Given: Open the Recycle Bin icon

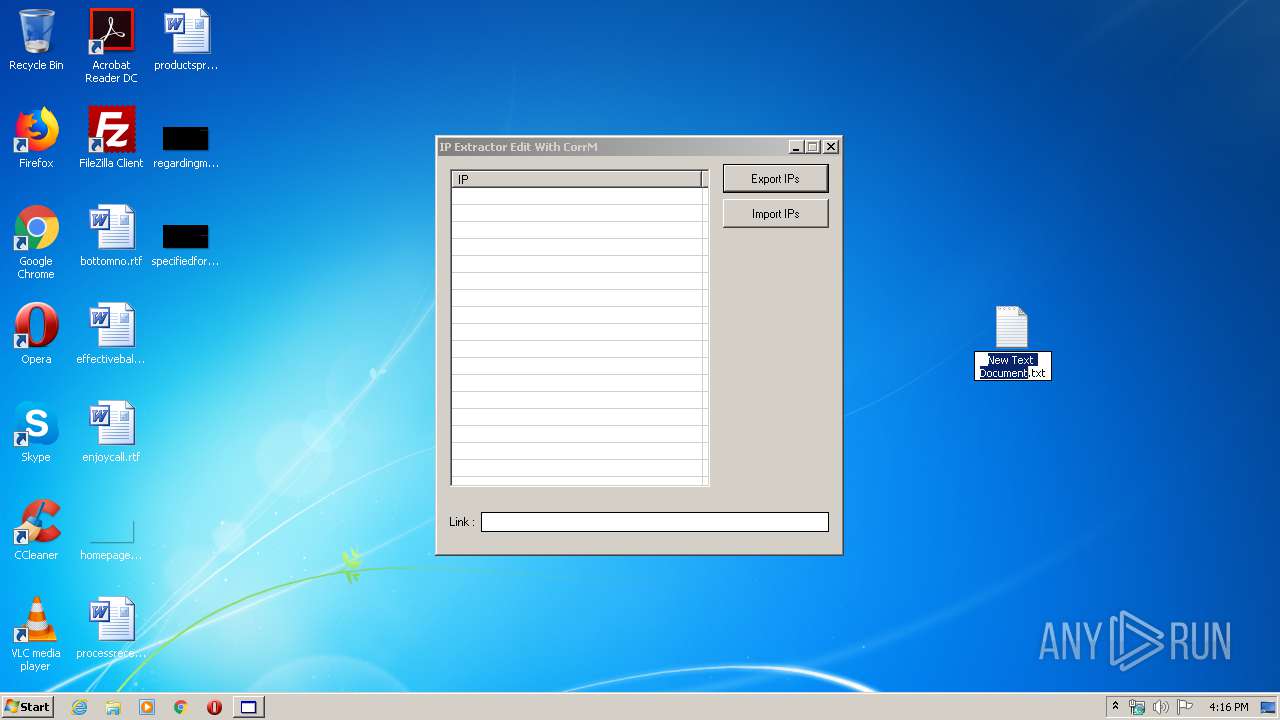Looking at the screenshot, I should coord(36,40).
